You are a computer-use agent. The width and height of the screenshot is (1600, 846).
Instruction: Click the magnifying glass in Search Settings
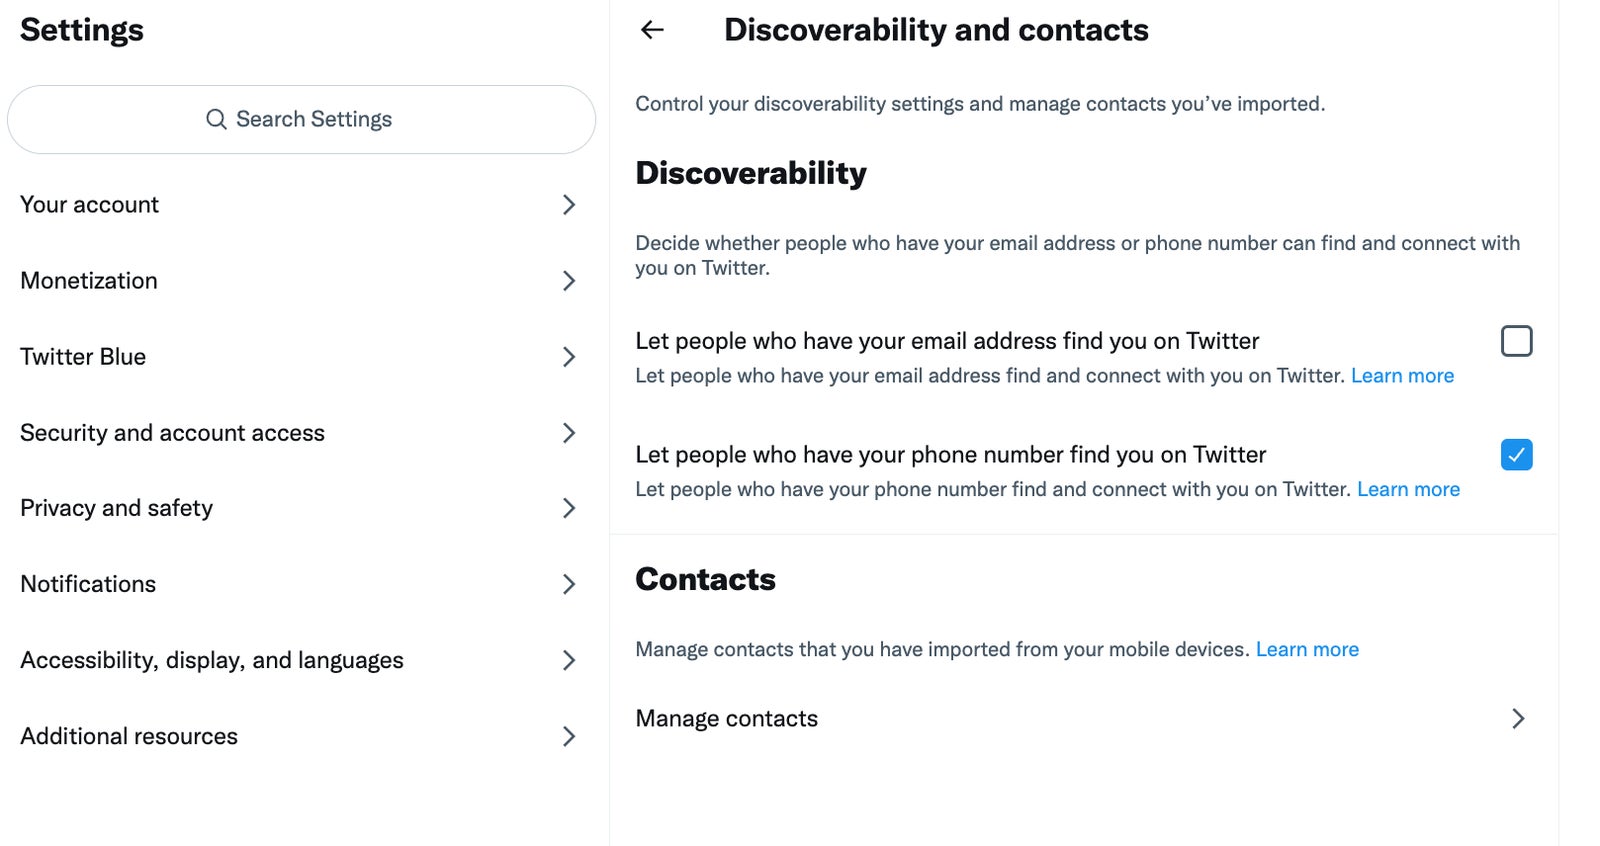[x=216, y=119]
